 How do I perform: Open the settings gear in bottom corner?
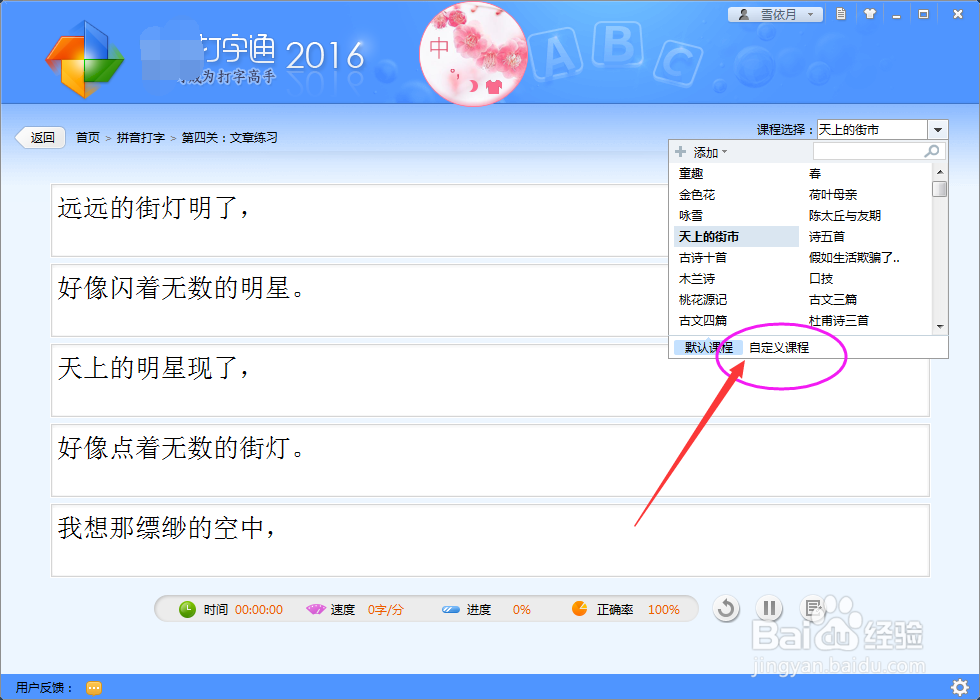coord(961,687)
